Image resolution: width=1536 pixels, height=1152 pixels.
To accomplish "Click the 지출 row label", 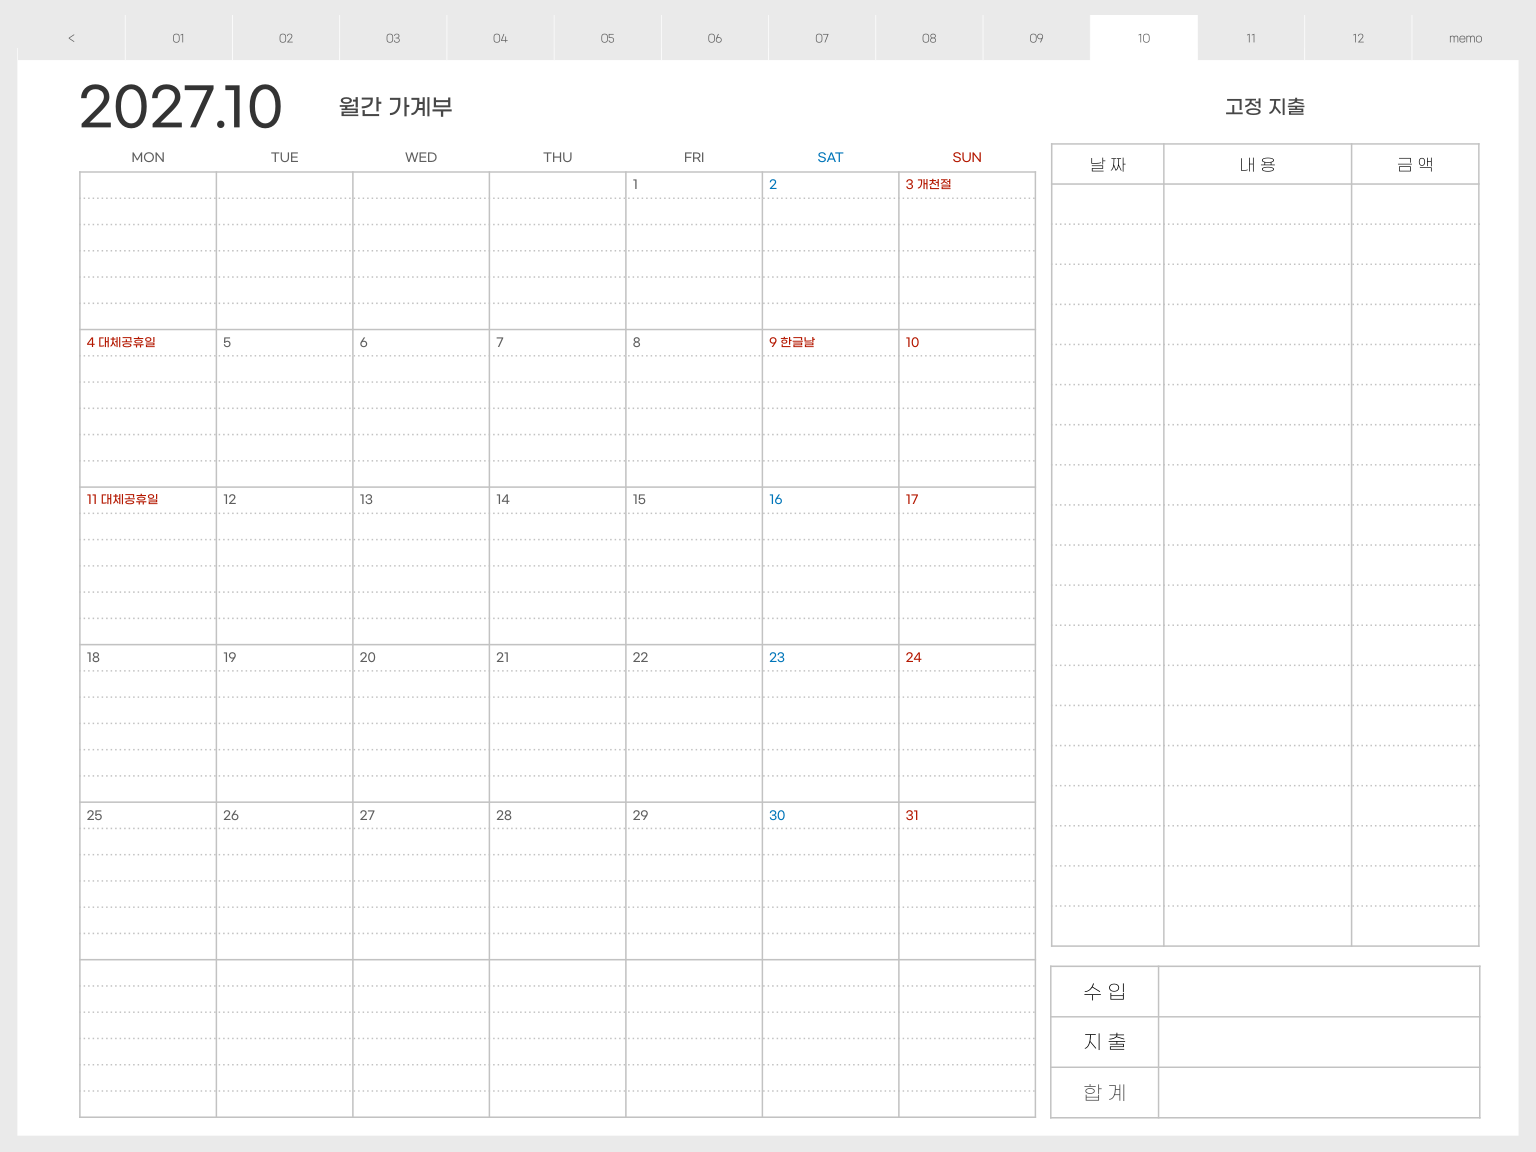I will 1105,1042.
